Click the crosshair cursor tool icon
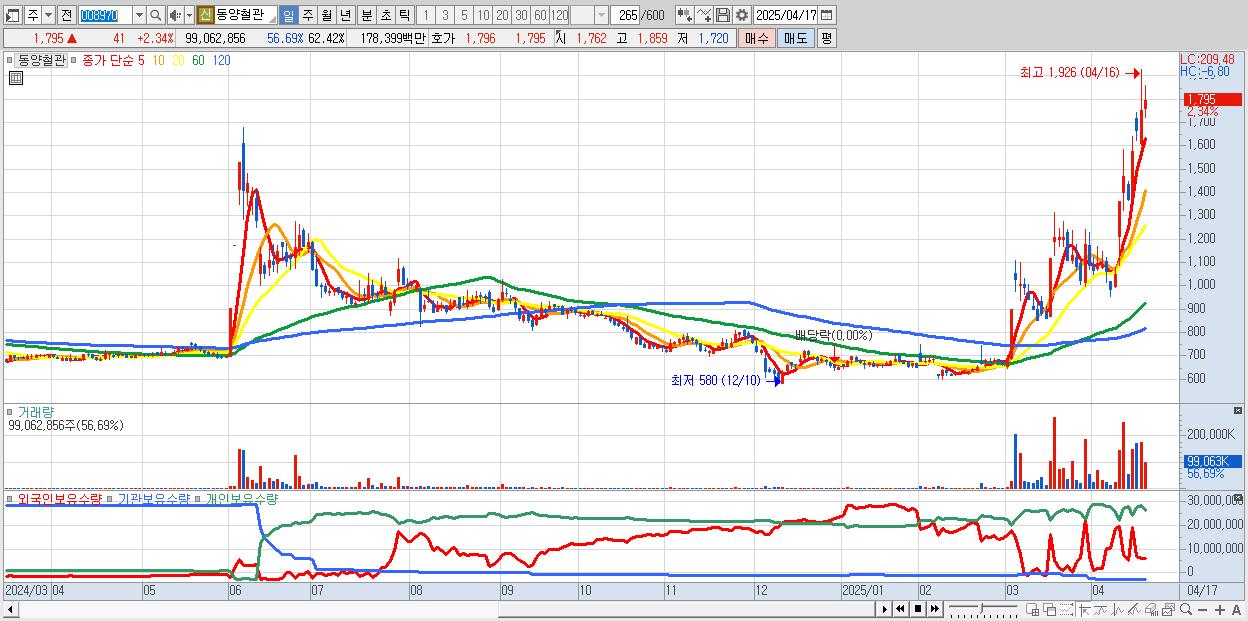The width and height of the screenshot is (1248, 621). (x=1084, y=610)
